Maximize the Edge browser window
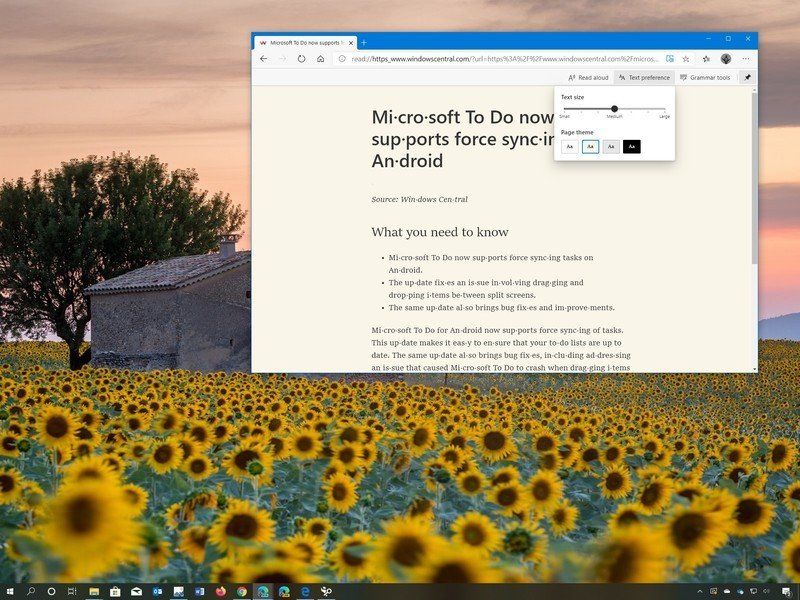This screenshot has height=600, width=800. 728,39
